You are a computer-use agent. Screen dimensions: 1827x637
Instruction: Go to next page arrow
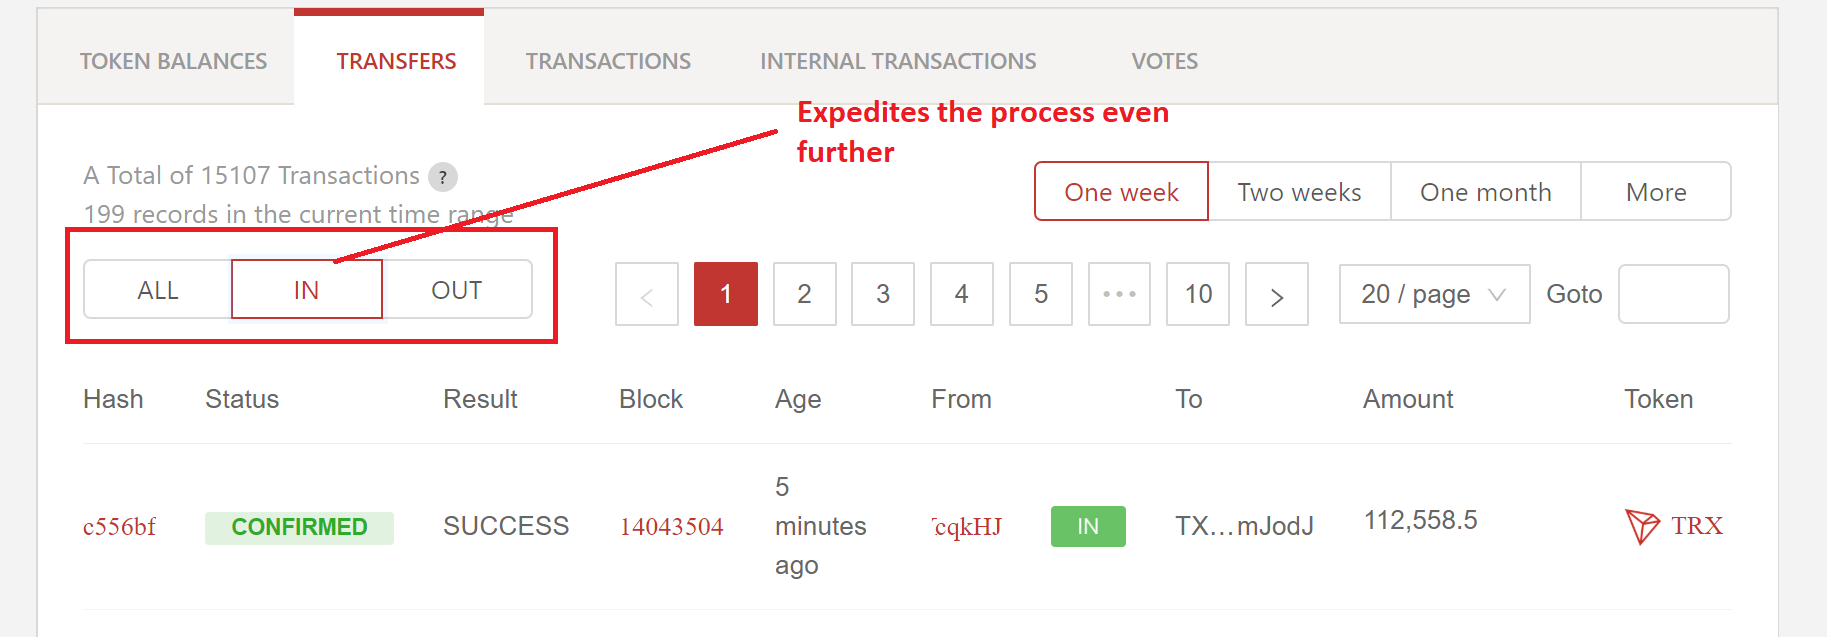(1276, 295)
